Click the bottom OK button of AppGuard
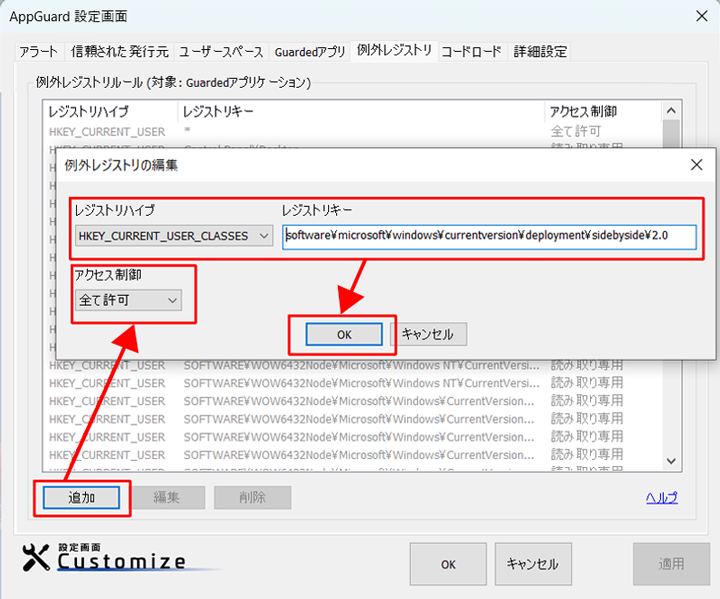The width and height of the screenshot is (720, 599). click(x=449, y=564)
